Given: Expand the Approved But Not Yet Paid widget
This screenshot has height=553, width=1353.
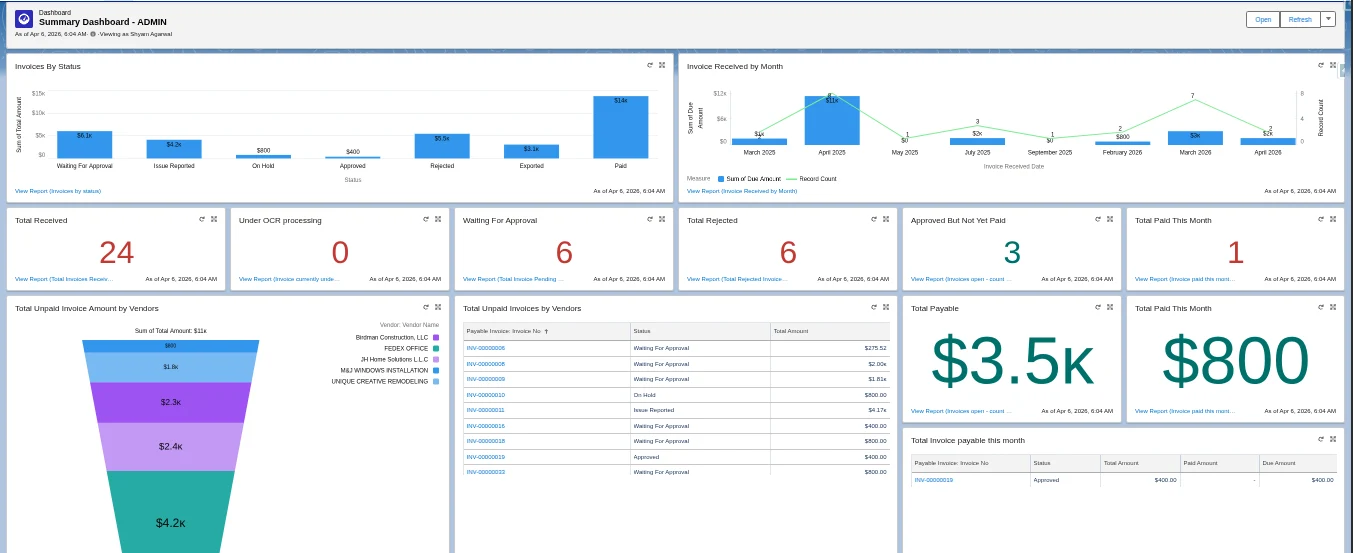Looking at the screenshot, I should [1110, 219].
